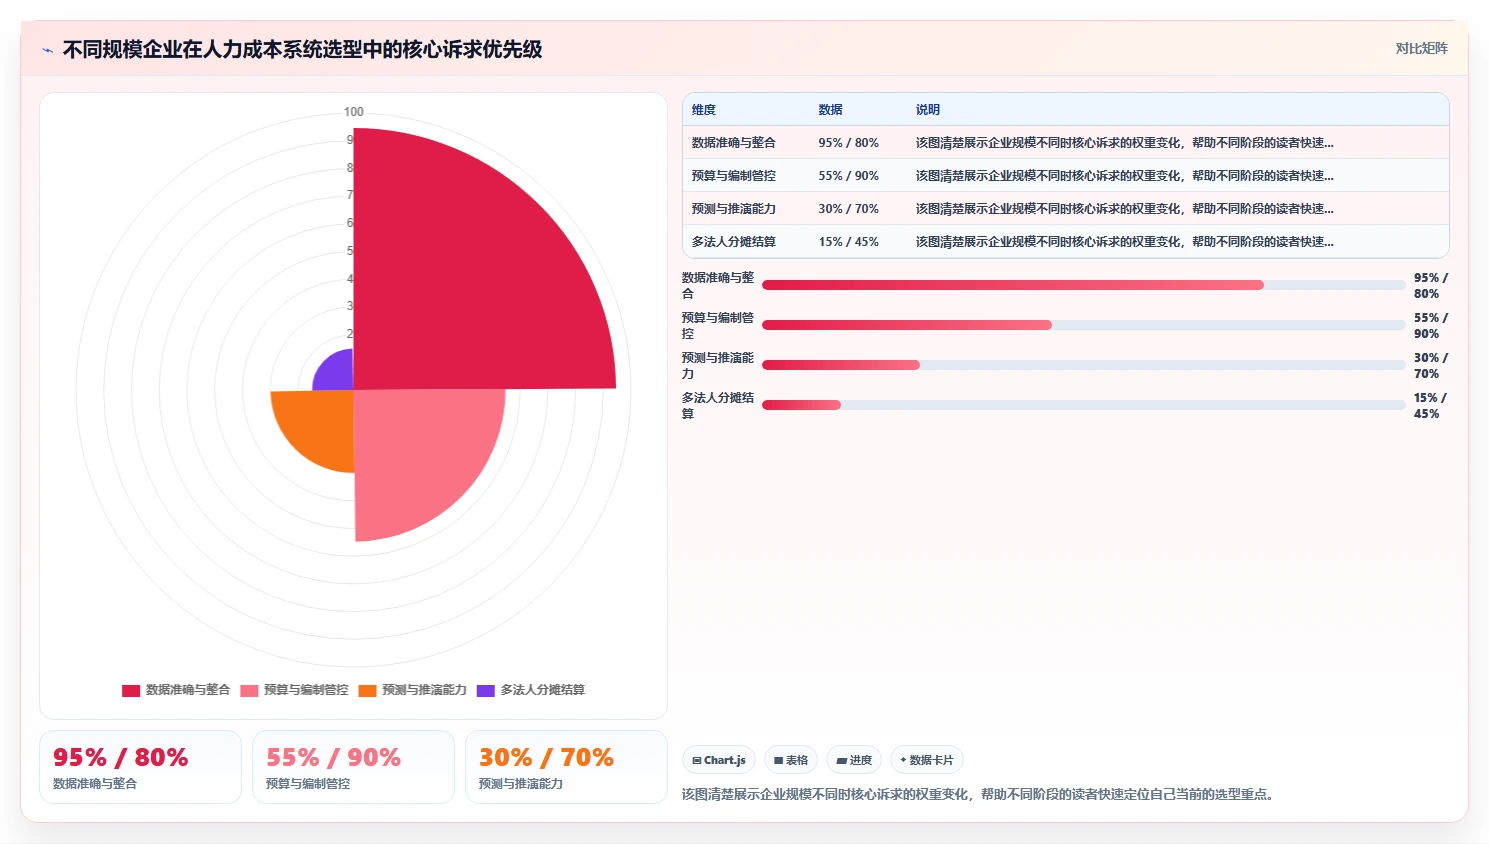Toggle legend swatch for 多法人分摊结算
Image resolution: width=1489 pixels, height=844 pixels.
pyautogui.click(x=486, y=690)
